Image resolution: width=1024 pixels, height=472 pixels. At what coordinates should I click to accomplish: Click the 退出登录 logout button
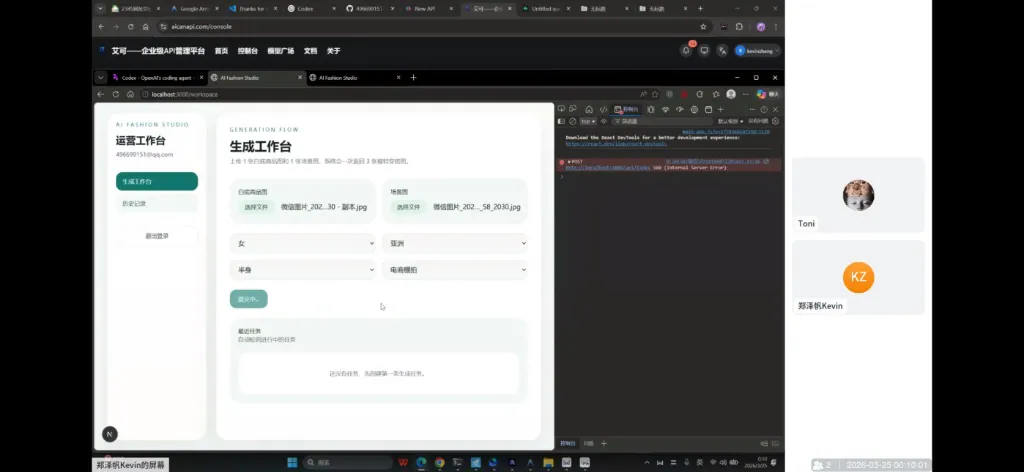point(157,236)
